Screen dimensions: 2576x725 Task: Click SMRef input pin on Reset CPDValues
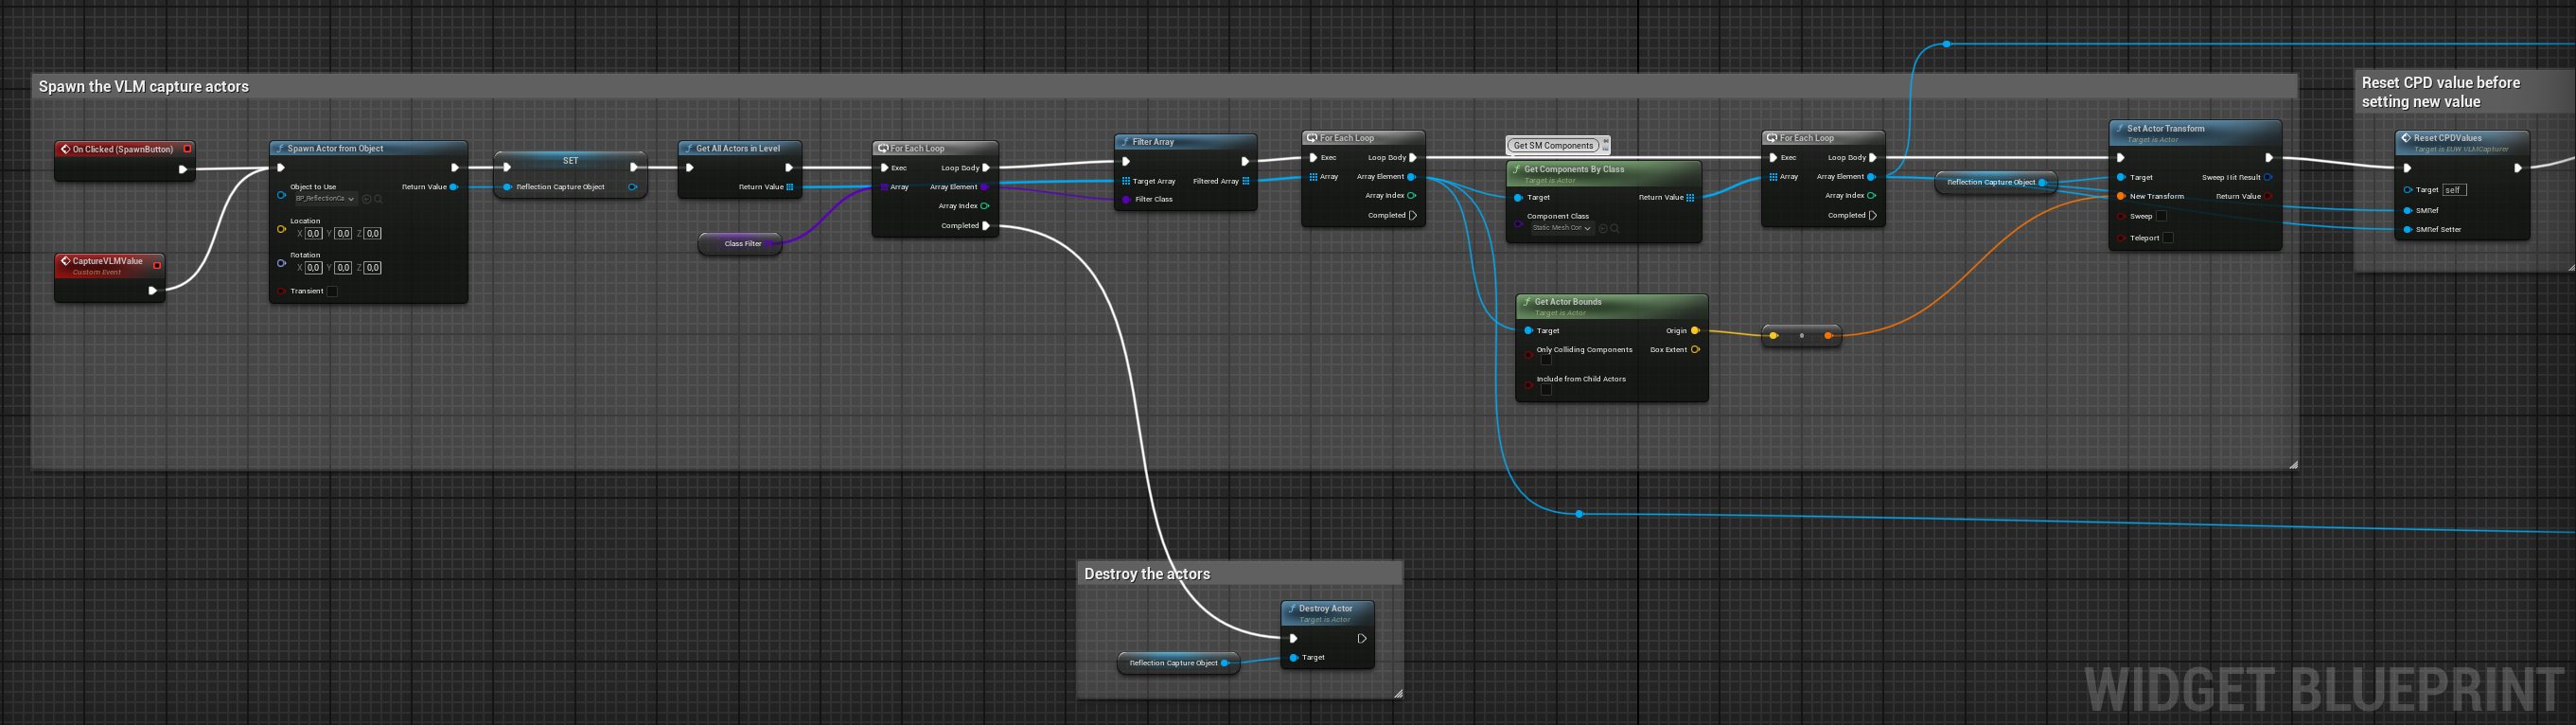2407,210
